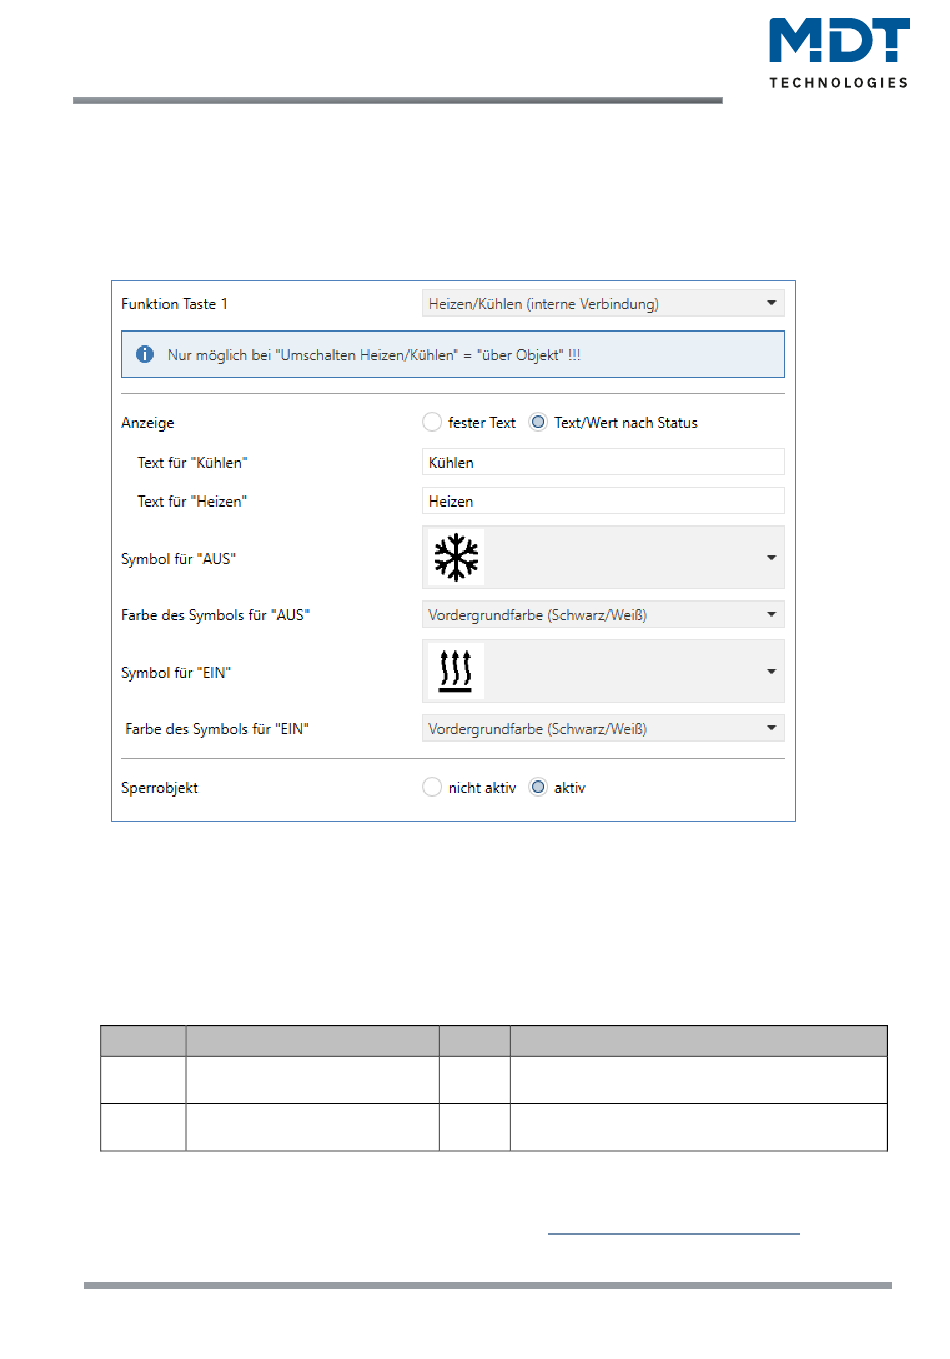The height and width of the screenshot is (1359, 950).
Task: Click the "Funktion Taste 1" label
Action: (174, 304)
